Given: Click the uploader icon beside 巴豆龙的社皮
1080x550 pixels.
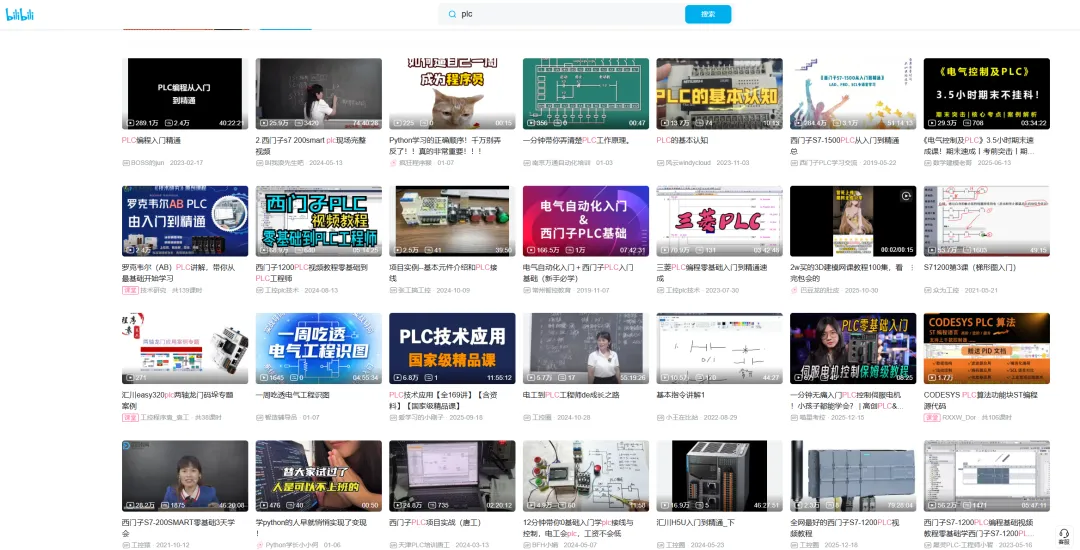Looking at the screenshot, I should 794,290.
